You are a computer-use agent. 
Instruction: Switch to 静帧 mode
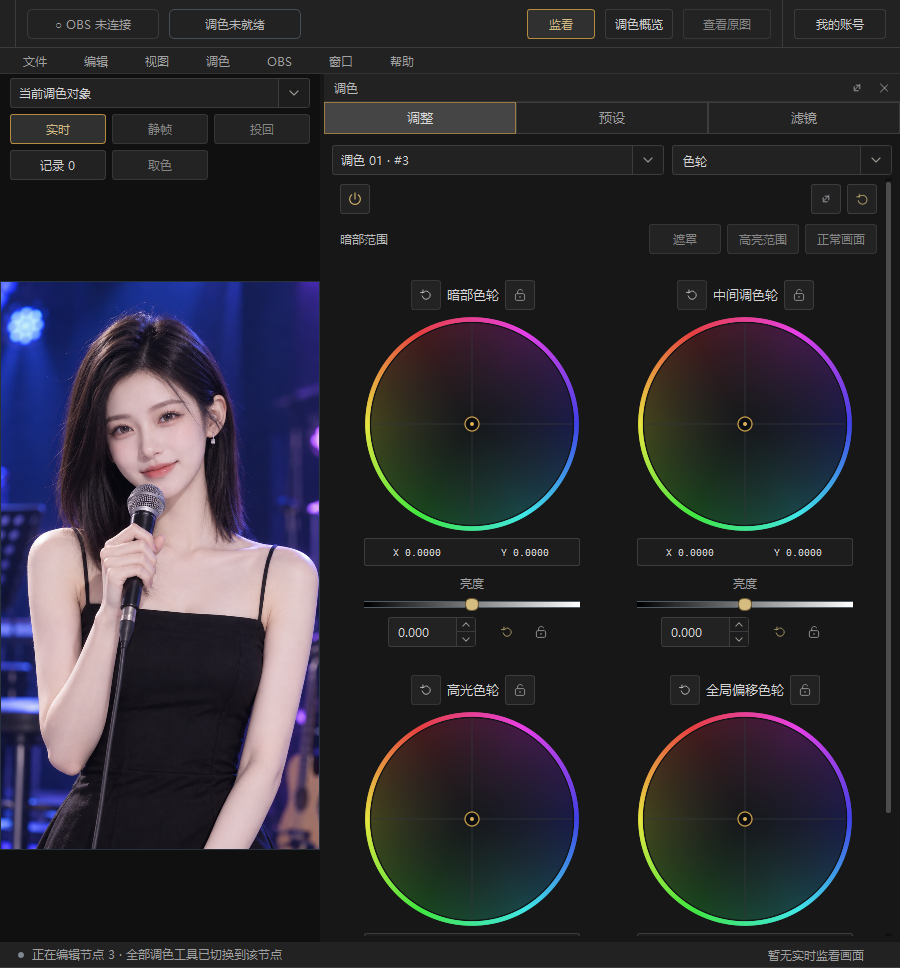160,130
